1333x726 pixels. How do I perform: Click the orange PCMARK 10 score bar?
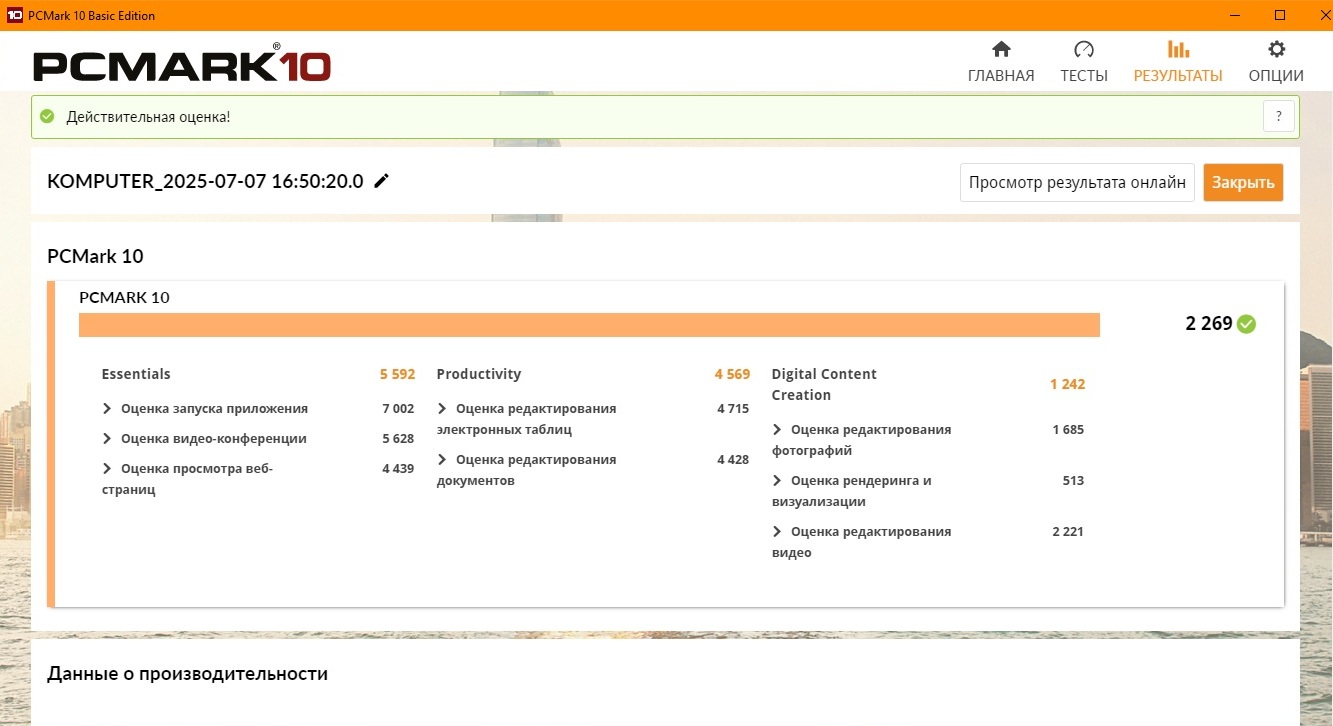(589, 325)
